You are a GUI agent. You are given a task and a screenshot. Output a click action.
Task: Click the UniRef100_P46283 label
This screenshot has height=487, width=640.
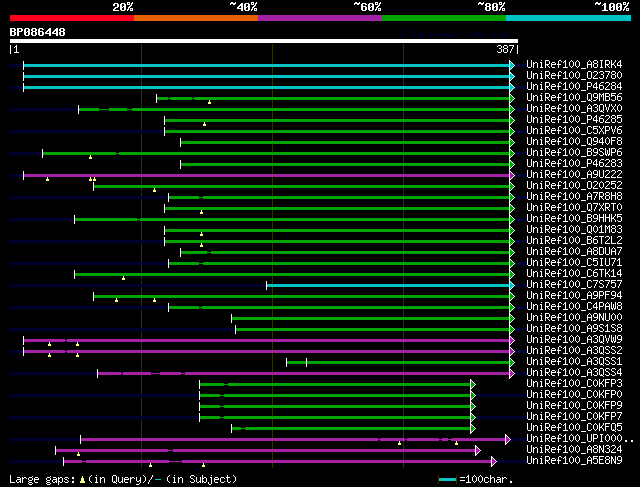574,164
